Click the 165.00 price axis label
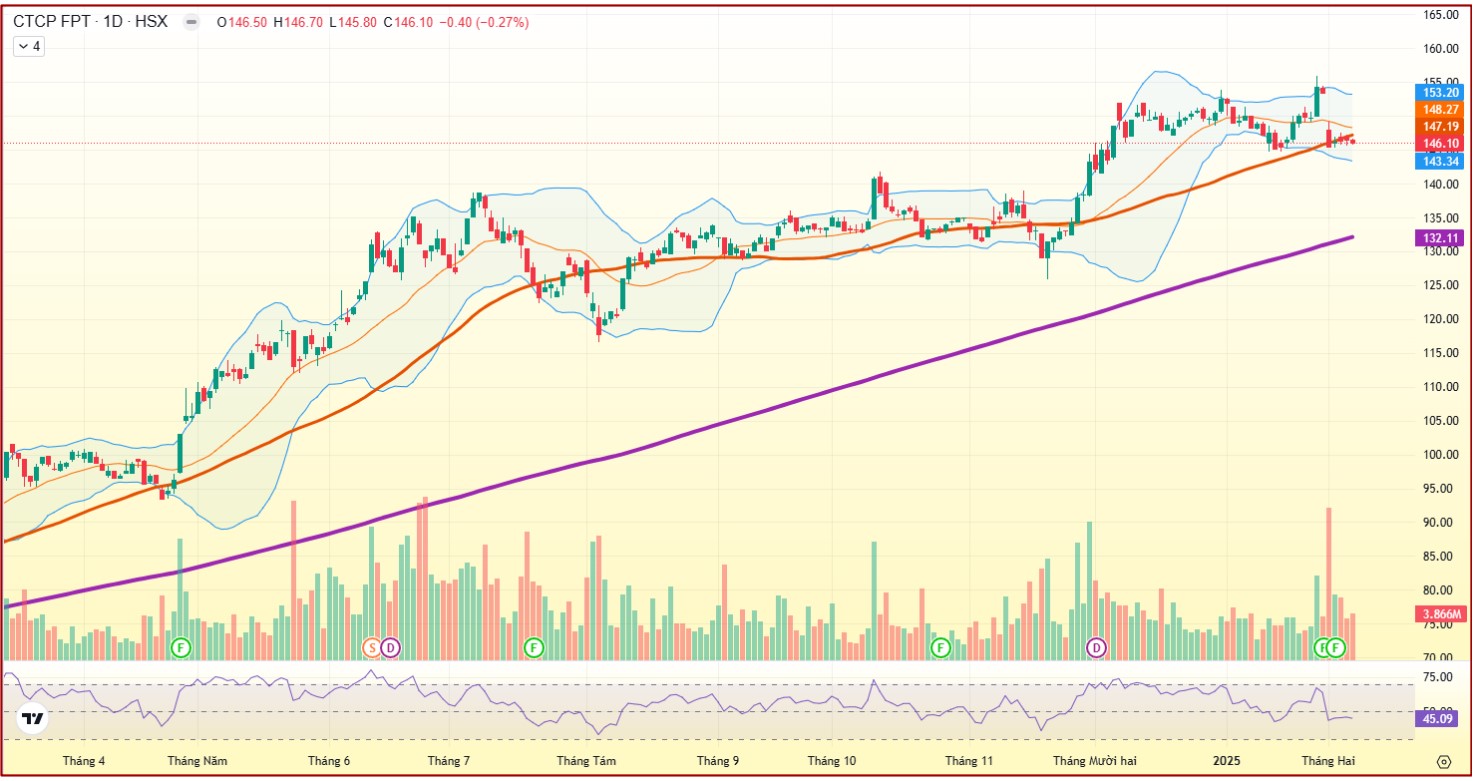 pyautogui.click(x=1442, y=15)
